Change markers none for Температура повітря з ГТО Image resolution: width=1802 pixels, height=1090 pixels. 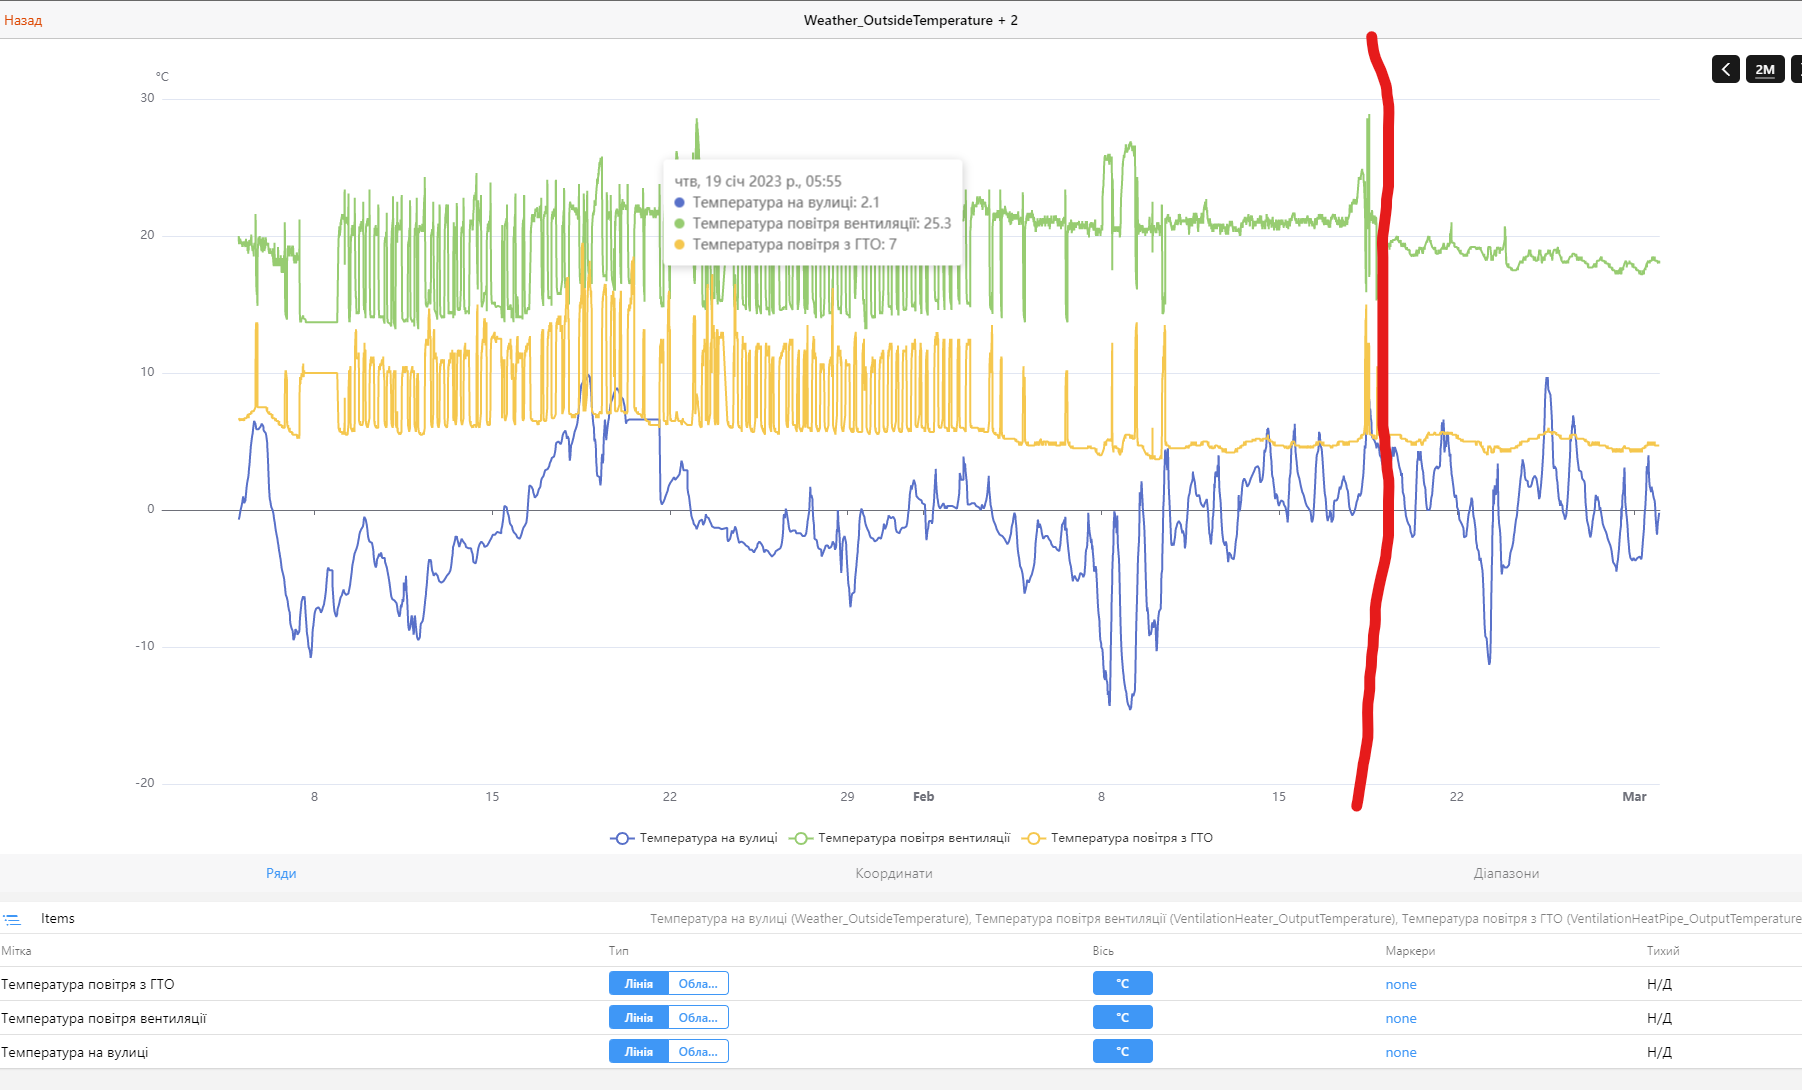[1401, 984]
